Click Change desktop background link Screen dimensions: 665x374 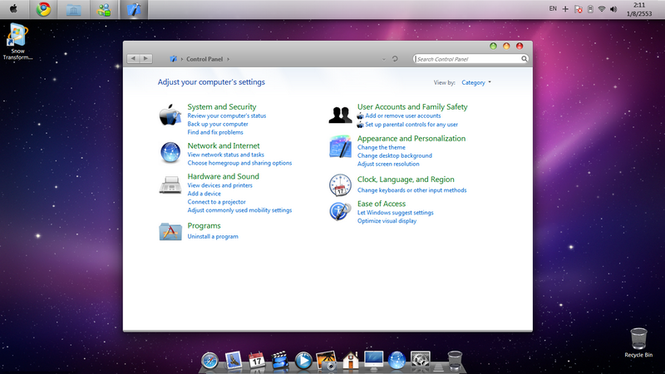tap(394, 156)
